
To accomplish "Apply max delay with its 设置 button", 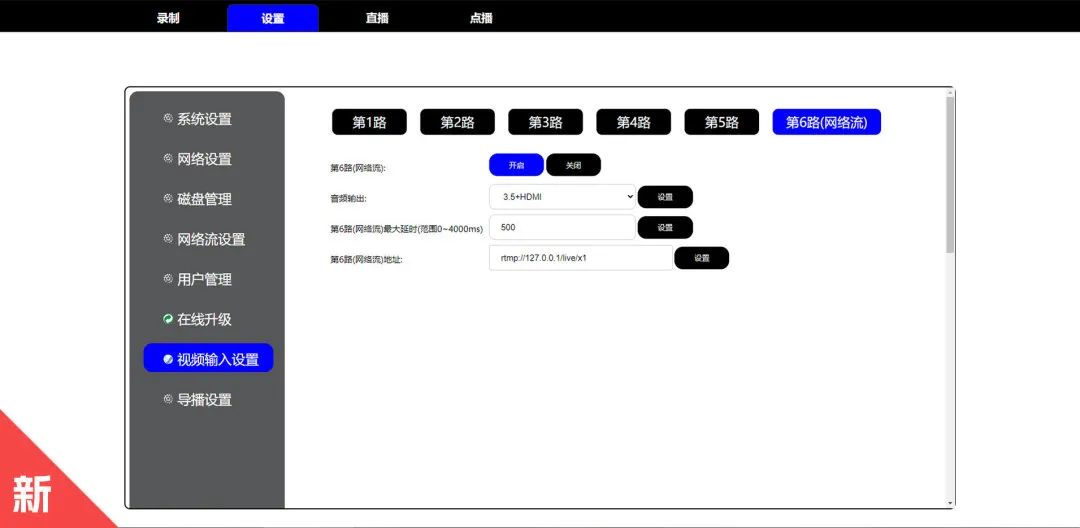I will click(x=665, y=227).
